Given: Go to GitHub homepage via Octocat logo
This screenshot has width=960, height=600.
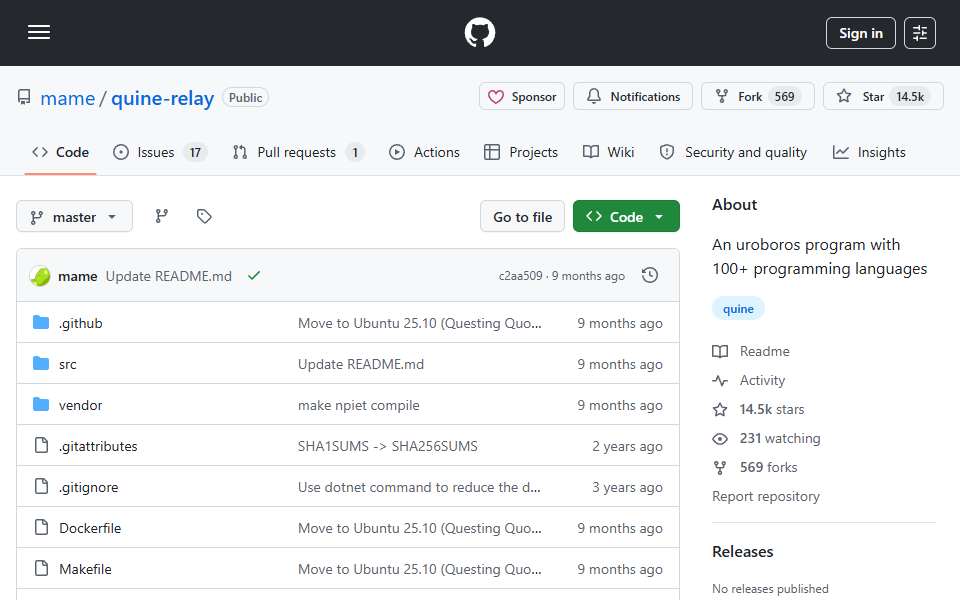Looking at the screenshot, I should [479, 32].
